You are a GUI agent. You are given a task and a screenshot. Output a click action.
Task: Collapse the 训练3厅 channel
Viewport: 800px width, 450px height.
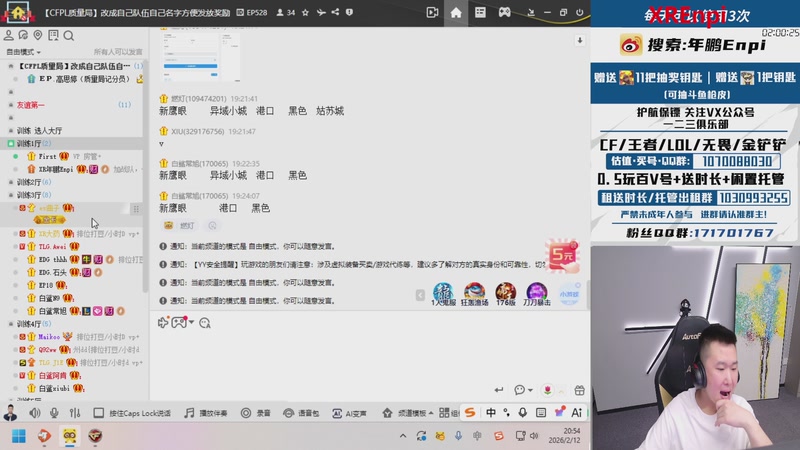click(11, 195)
